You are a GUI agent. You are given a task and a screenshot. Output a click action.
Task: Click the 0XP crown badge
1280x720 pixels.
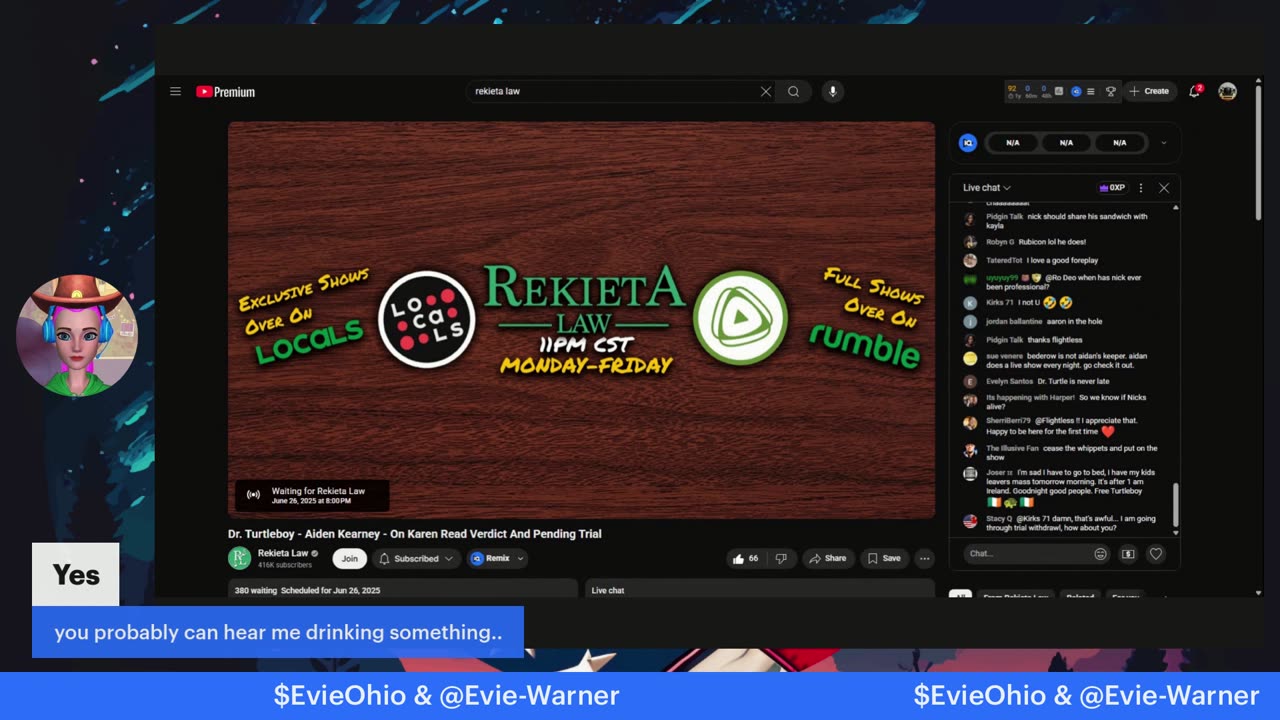(x=1112, y=188)
